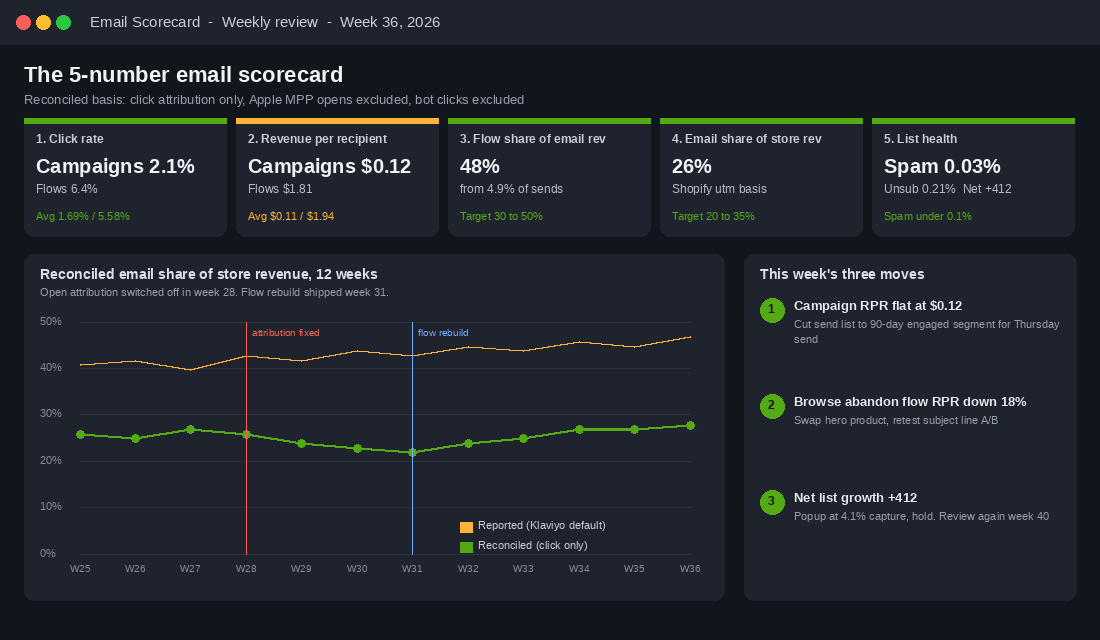Image resolution: width=1100 pixels, height=640 pixels.
Task: Click the 'The 5-number email scorecard' heading
Action: coord(183,74)
